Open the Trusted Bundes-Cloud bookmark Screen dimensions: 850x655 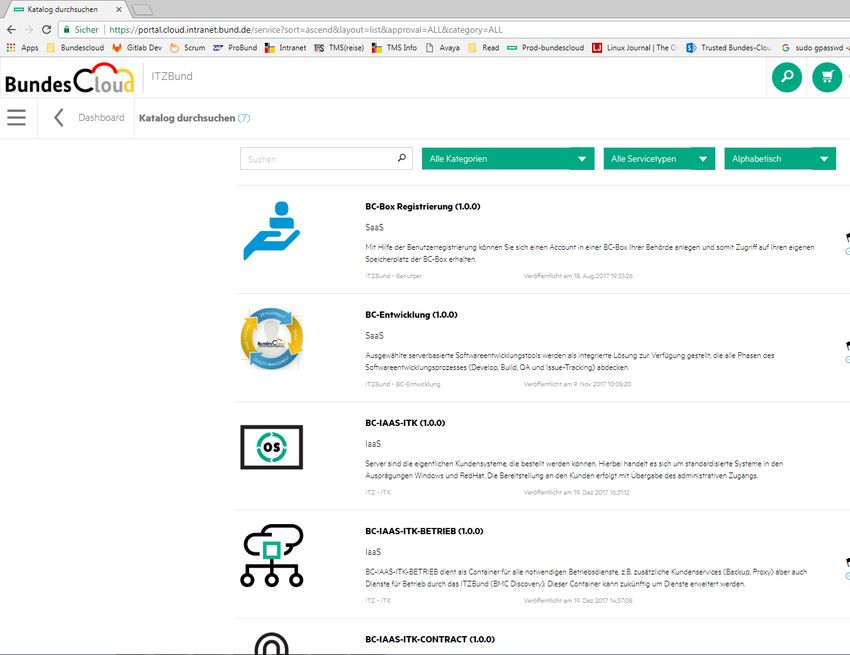[729, 48]
